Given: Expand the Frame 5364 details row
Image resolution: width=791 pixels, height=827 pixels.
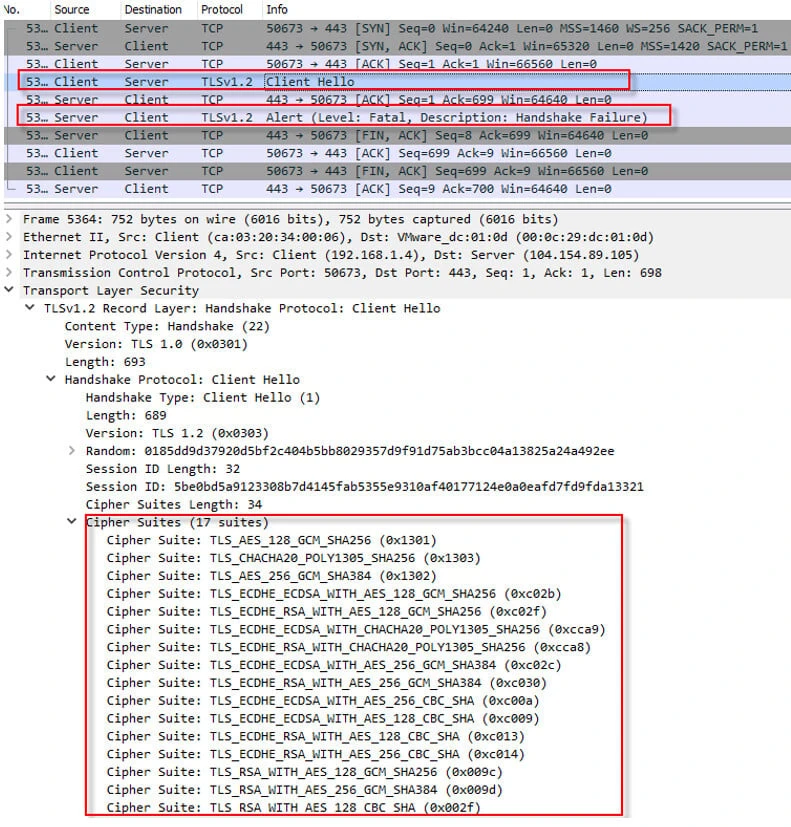Looking at the screenshot, I should click(x=10, y=219).
